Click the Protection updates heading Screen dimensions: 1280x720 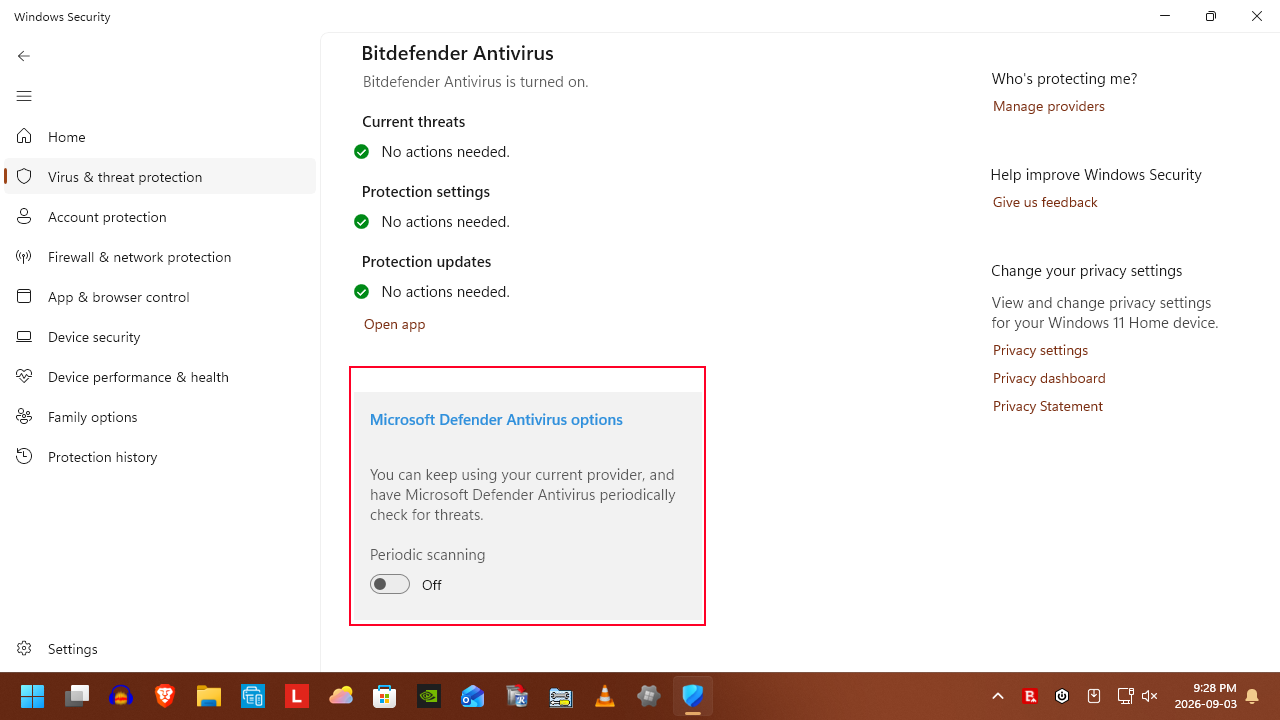coord(426,262)
